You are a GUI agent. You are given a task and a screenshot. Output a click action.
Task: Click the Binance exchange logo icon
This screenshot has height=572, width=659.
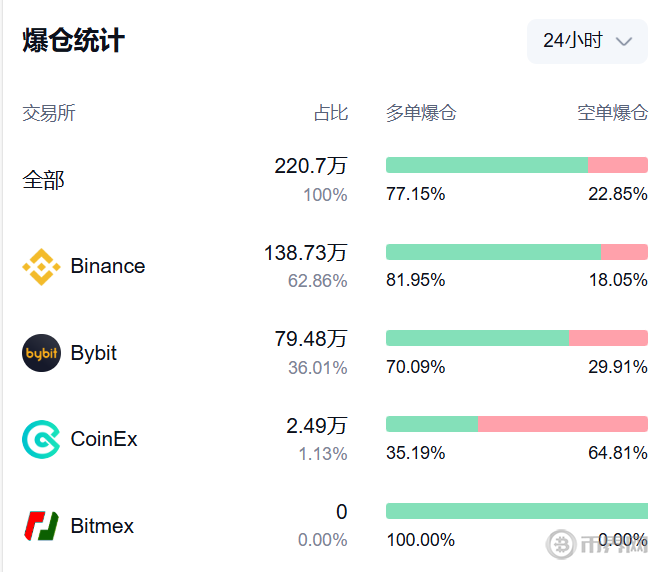click(41, 266)
